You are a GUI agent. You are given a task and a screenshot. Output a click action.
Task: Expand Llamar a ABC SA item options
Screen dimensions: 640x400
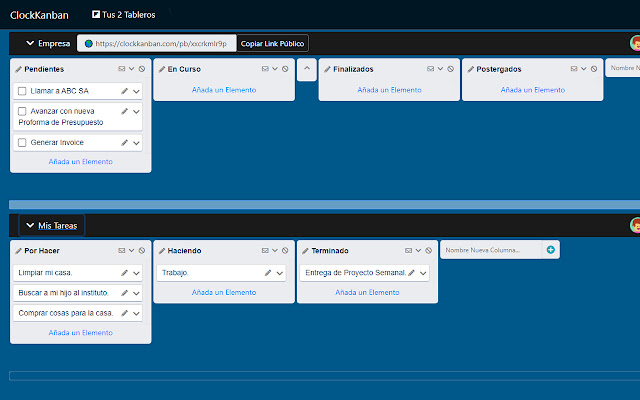136,91
